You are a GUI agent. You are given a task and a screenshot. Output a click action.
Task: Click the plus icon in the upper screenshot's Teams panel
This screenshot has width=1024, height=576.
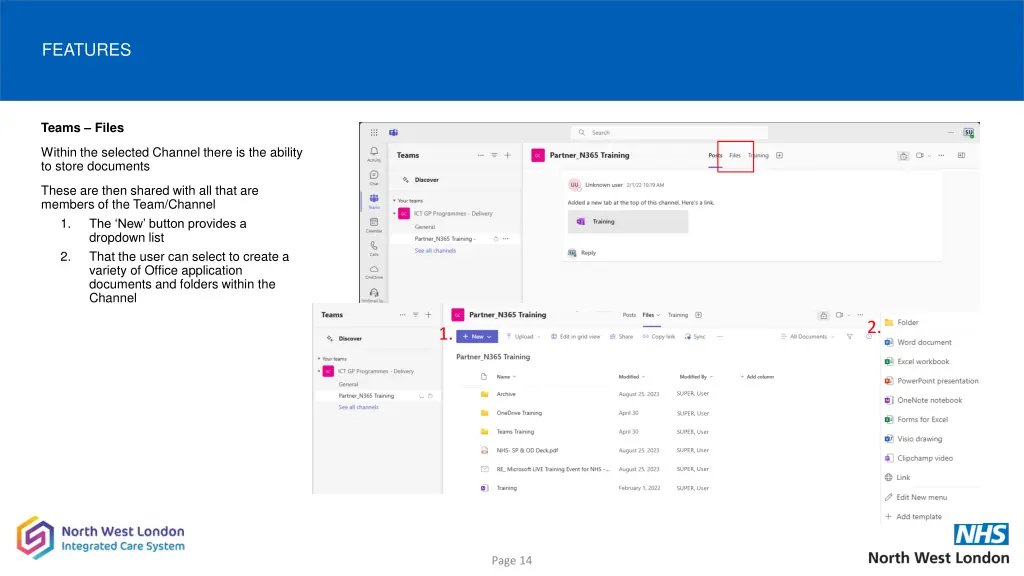click(507, 155)
